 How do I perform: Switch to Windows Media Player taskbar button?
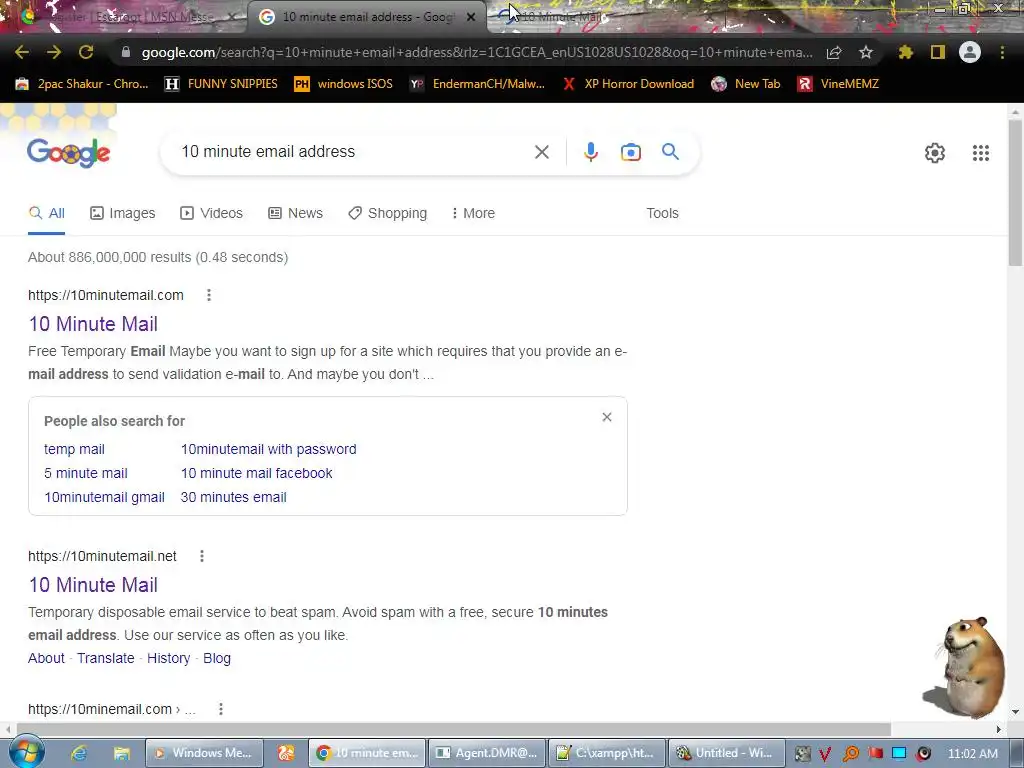click(204, 753)
